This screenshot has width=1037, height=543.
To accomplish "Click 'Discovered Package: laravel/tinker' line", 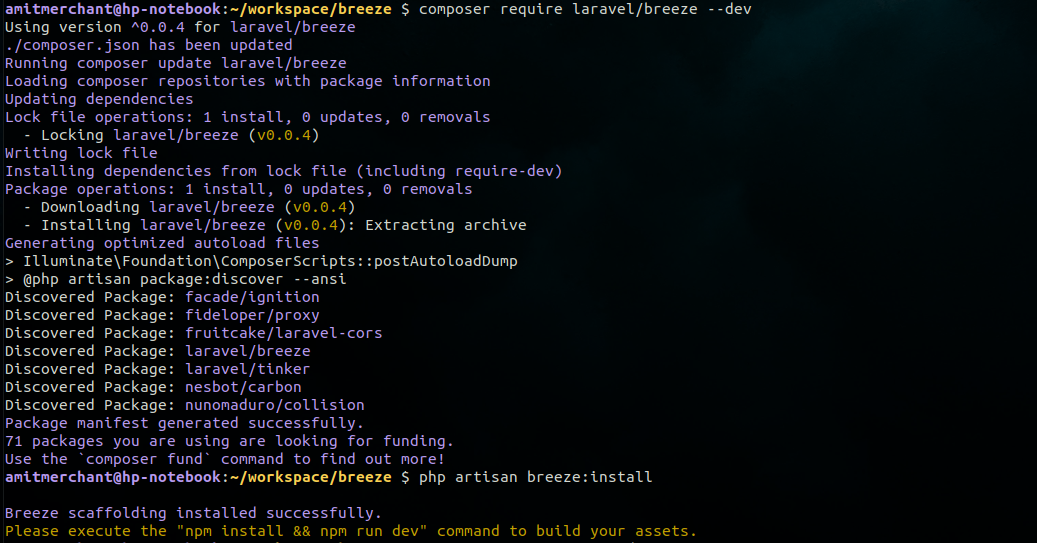I will (x=157, y=368).
